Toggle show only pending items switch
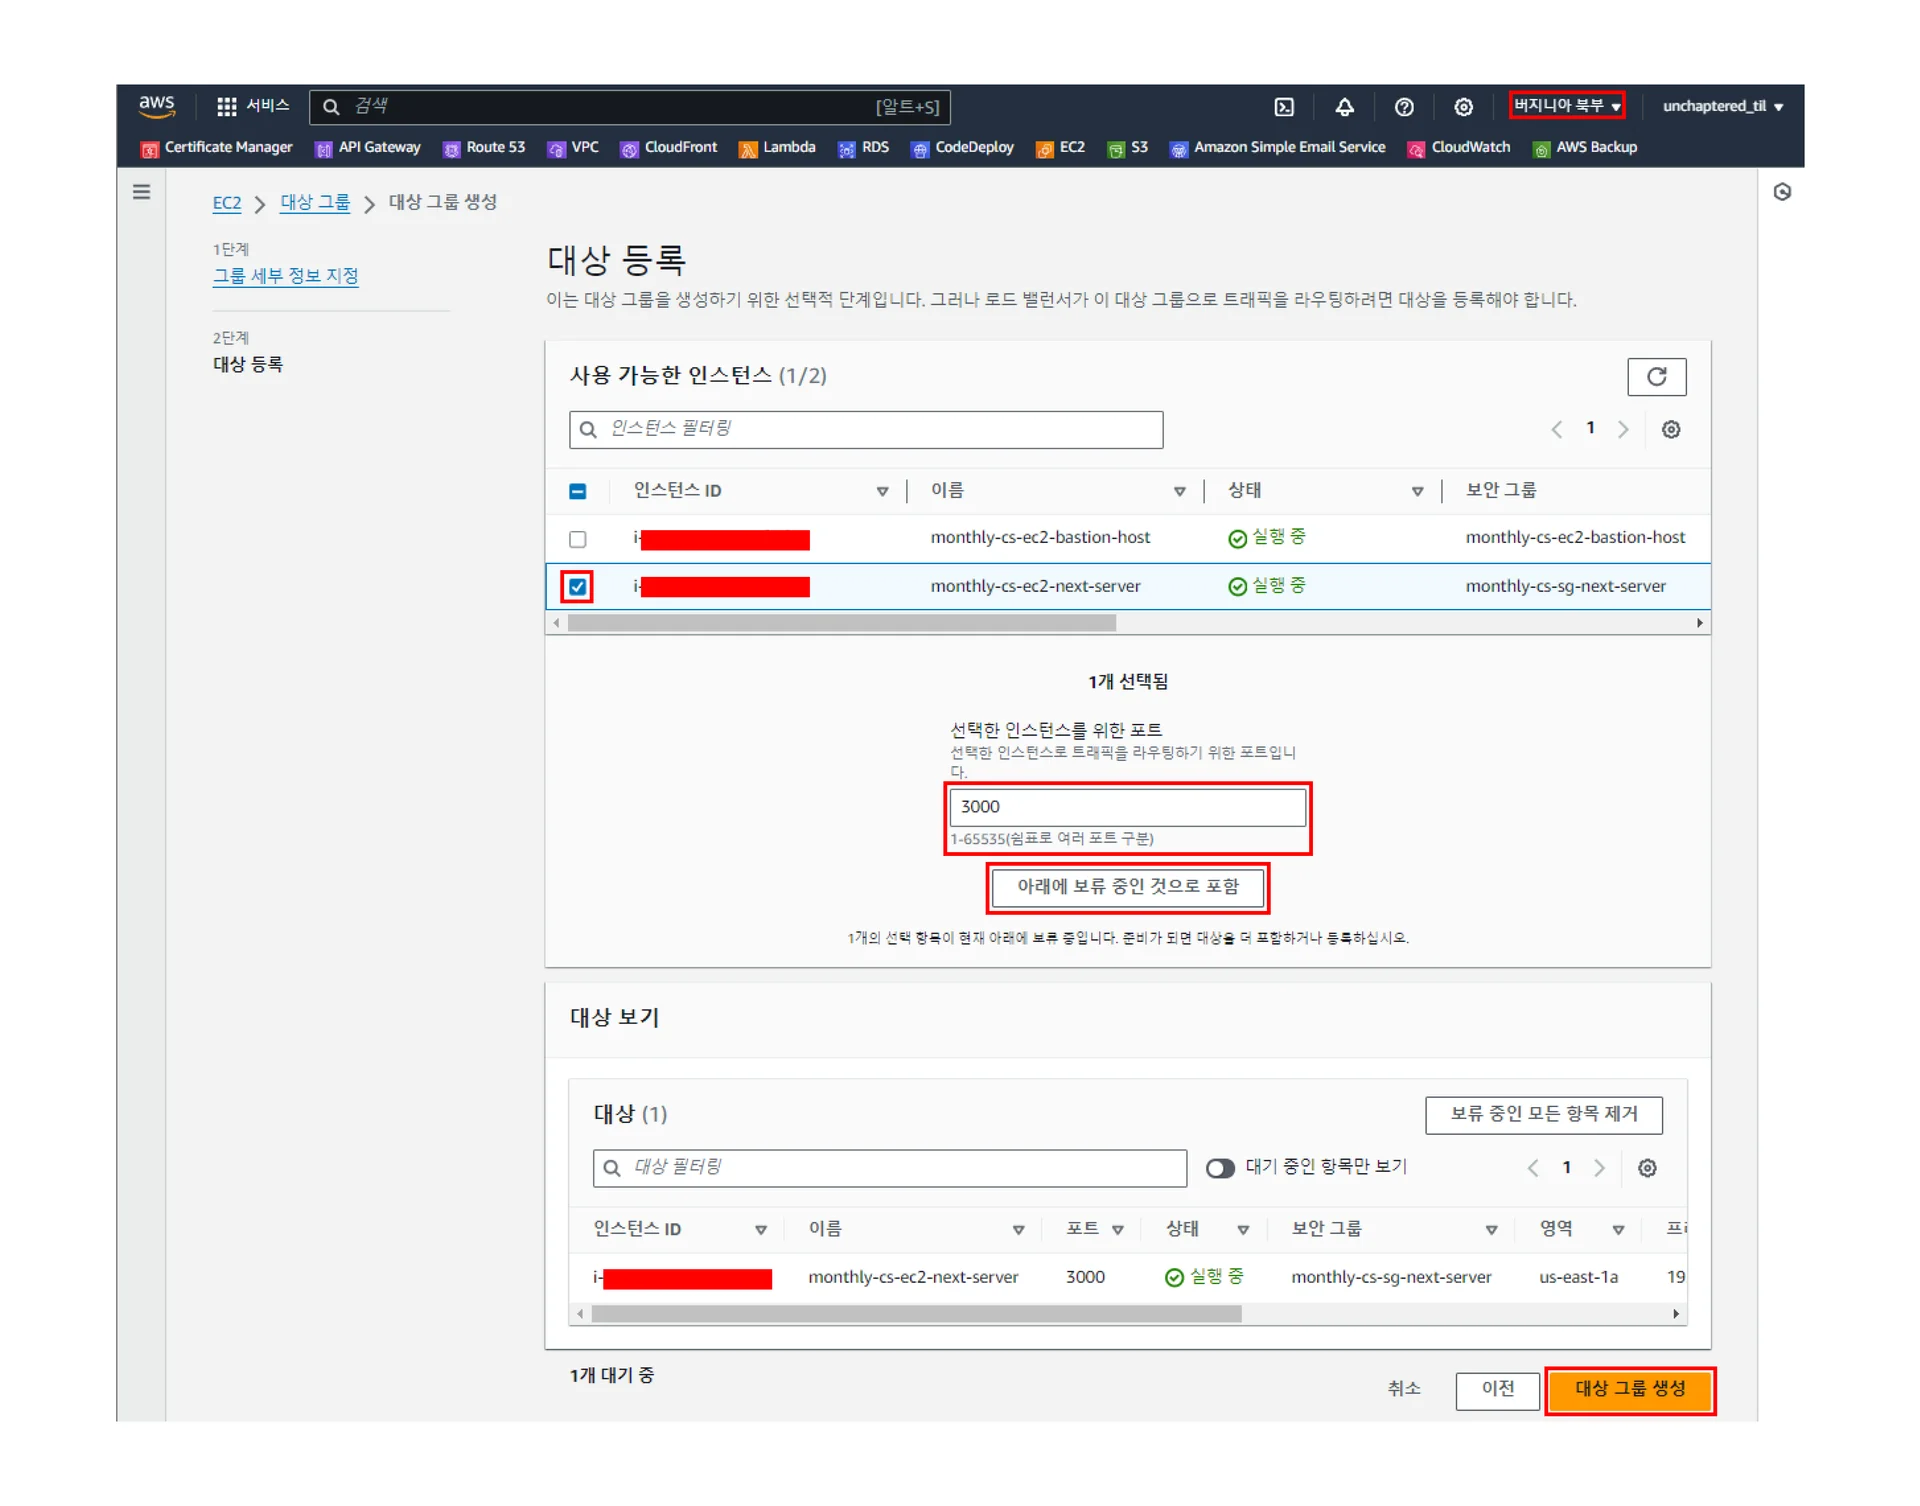 click(x=1219, y=1168)
